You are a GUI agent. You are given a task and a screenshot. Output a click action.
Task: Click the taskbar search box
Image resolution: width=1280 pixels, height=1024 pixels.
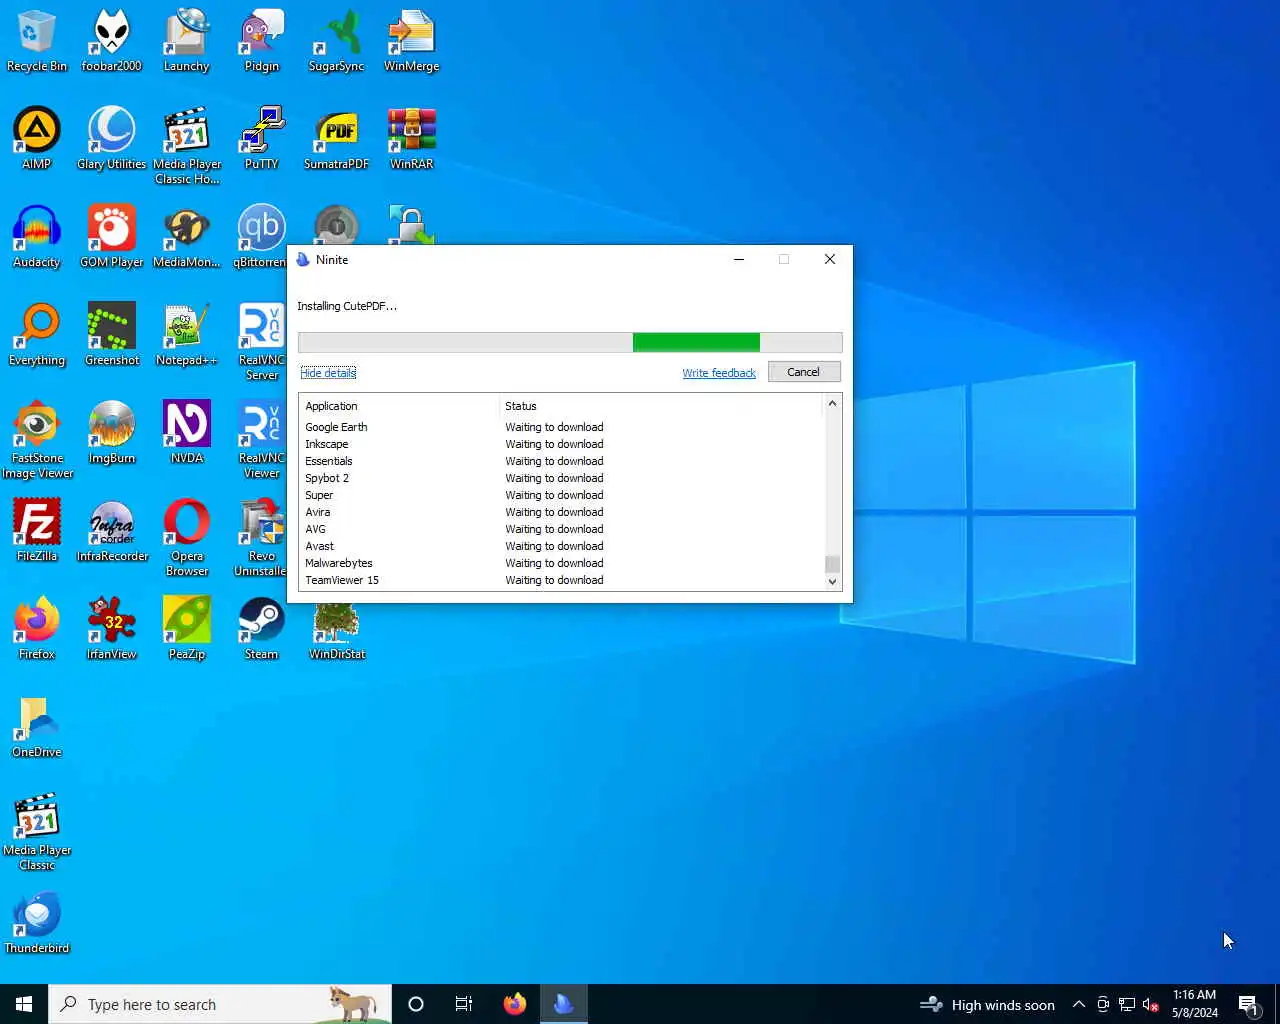point(220,1004)
